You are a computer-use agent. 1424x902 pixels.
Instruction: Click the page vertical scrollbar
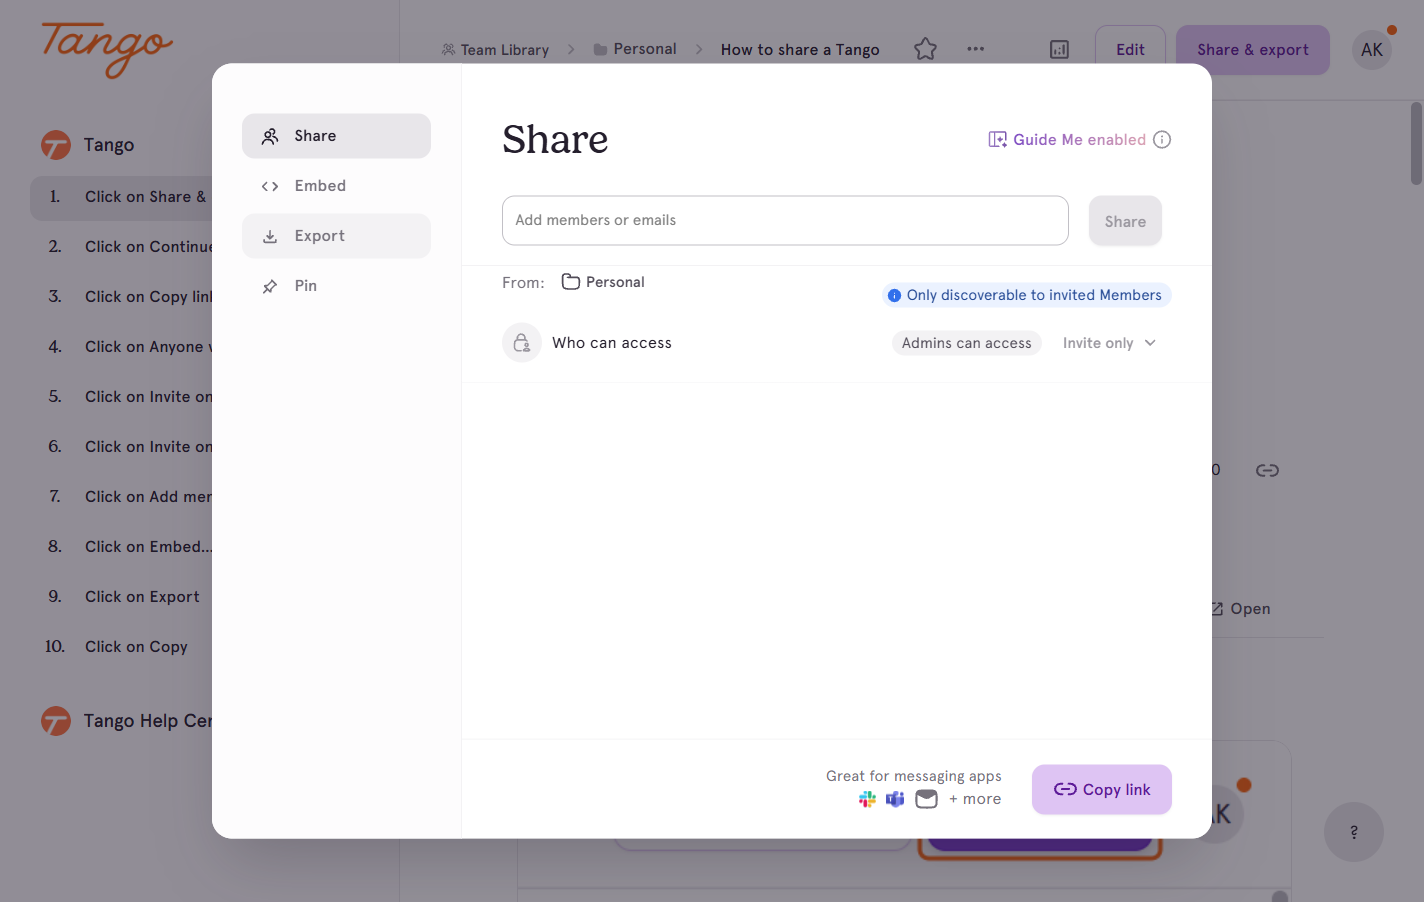coord(1416,143)
